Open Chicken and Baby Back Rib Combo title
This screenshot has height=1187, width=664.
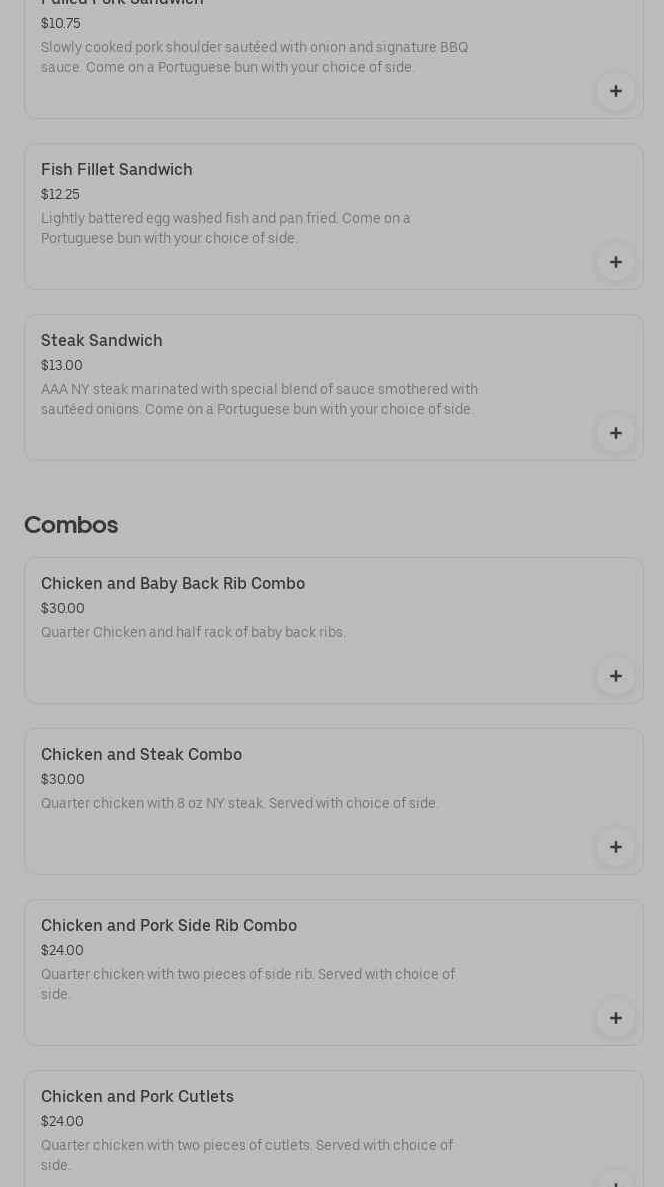pyautogui.click(x=173, y=584)
